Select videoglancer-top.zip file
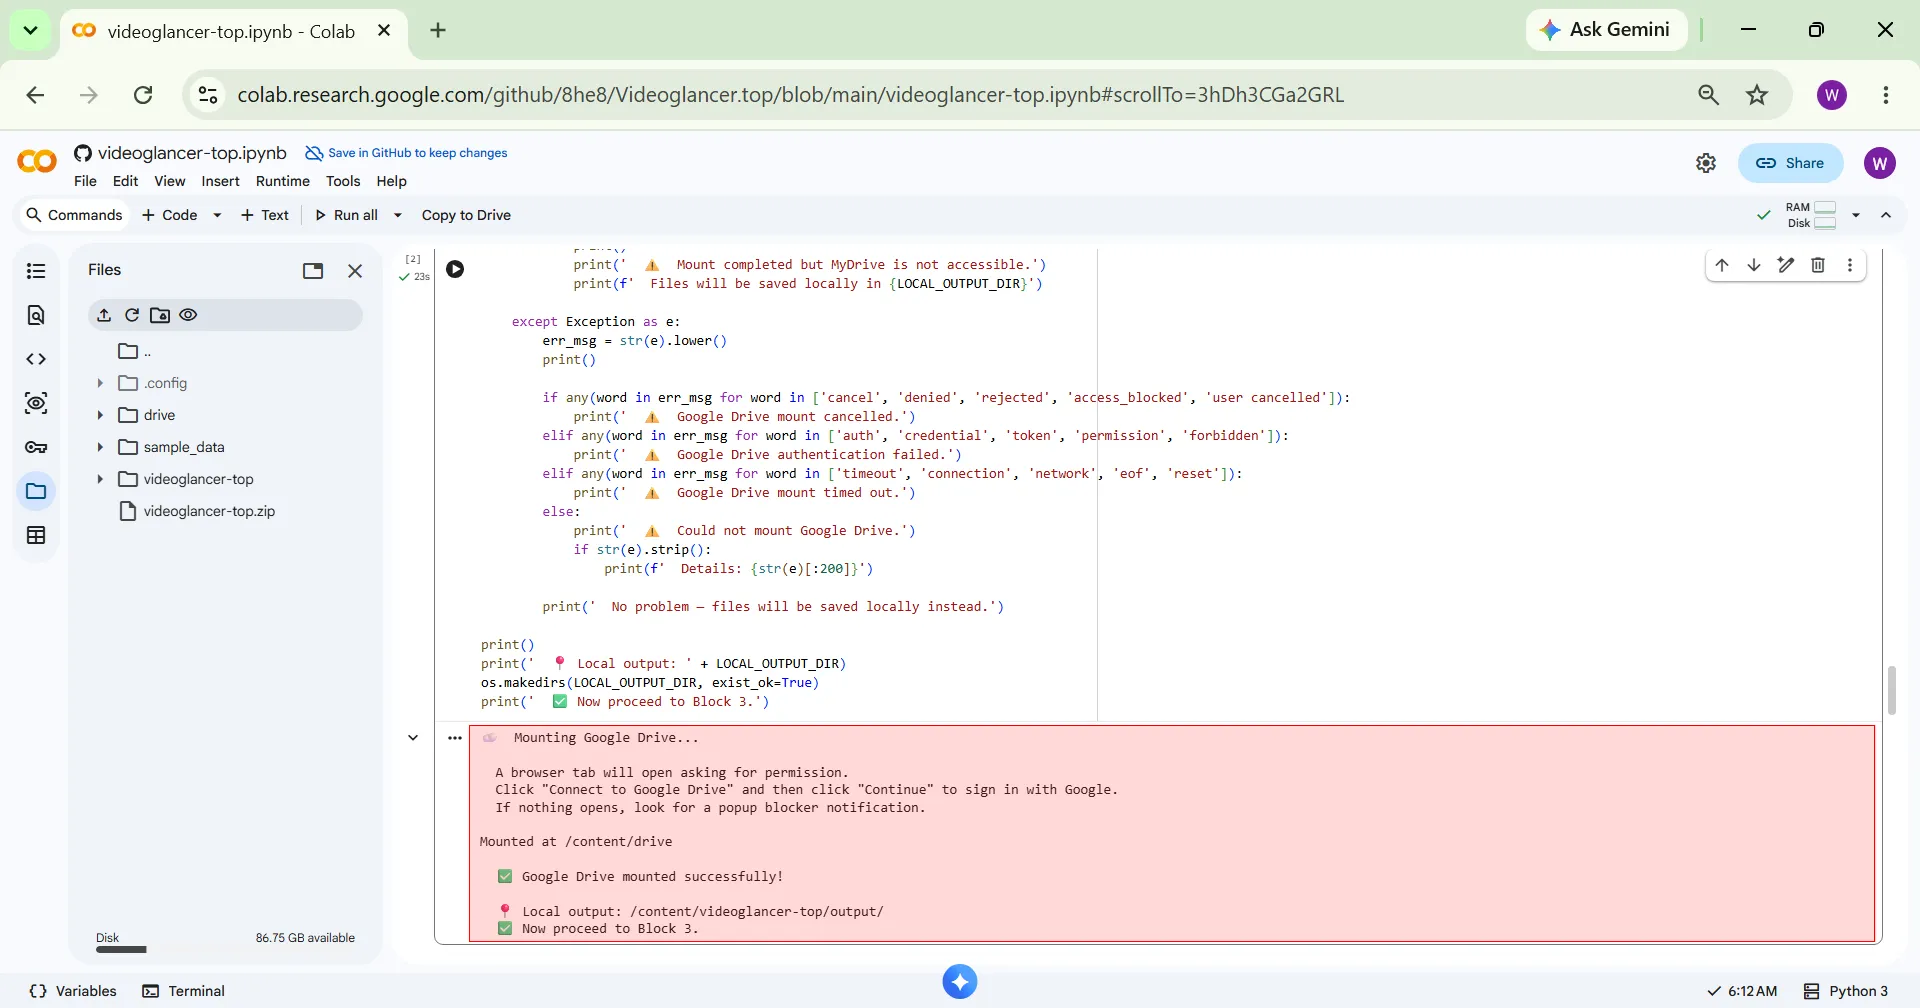 pos(209,511)
